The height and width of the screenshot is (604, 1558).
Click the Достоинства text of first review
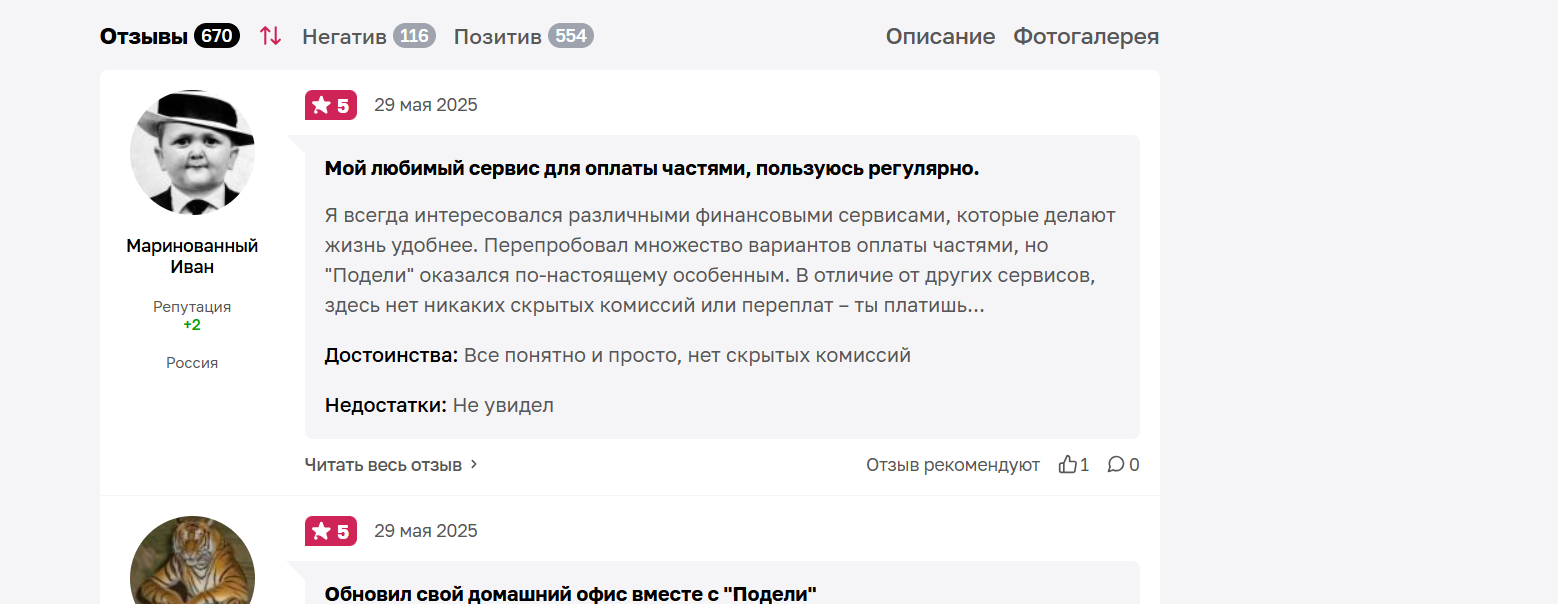coord(618,355)
